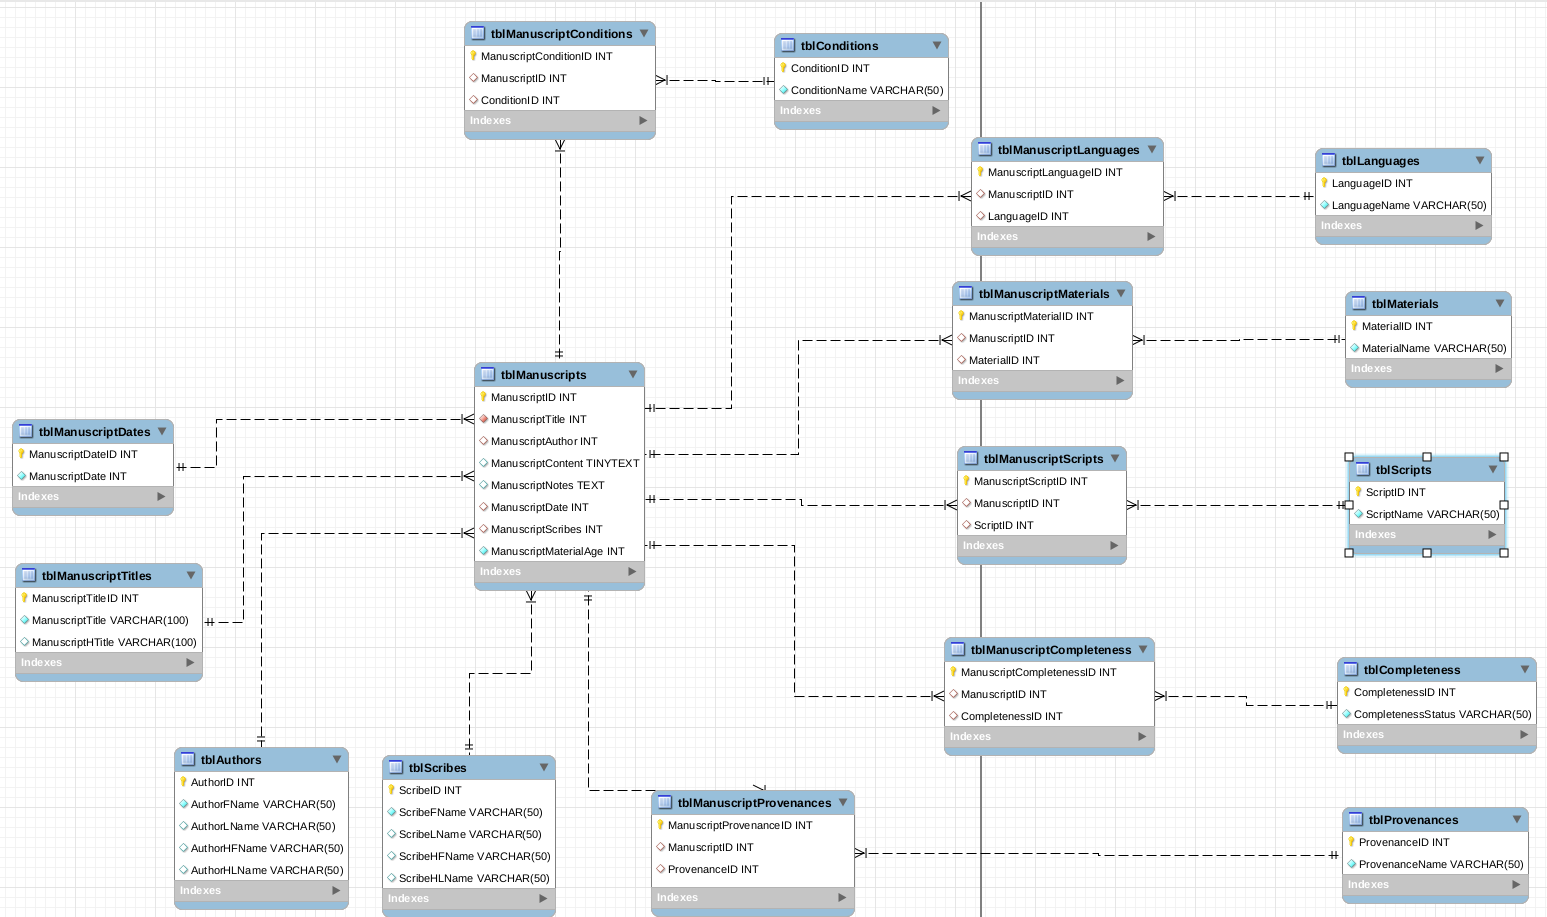This screenshot has width=1547, height=917.
Task: Open the tblProvenances header dropdown
Action: [x=1515, y=819]
